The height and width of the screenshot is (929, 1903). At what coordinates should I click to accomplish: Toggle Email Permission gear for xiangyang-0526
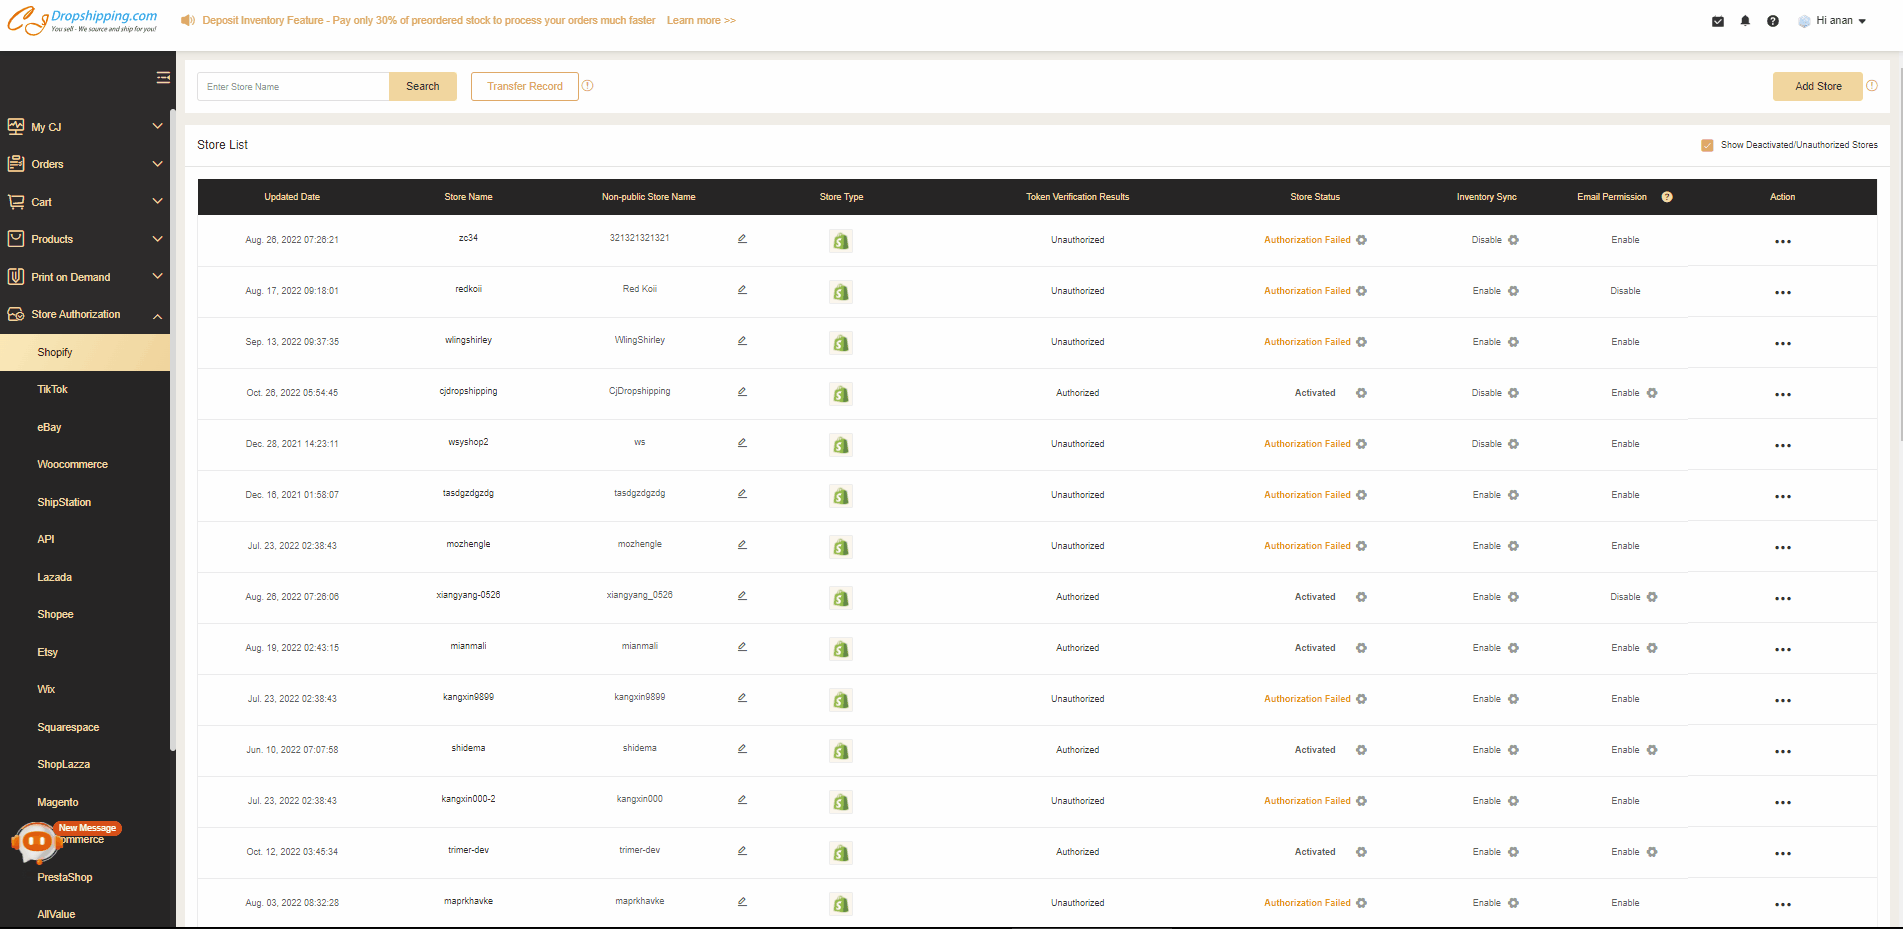(x=1651, y=597)
